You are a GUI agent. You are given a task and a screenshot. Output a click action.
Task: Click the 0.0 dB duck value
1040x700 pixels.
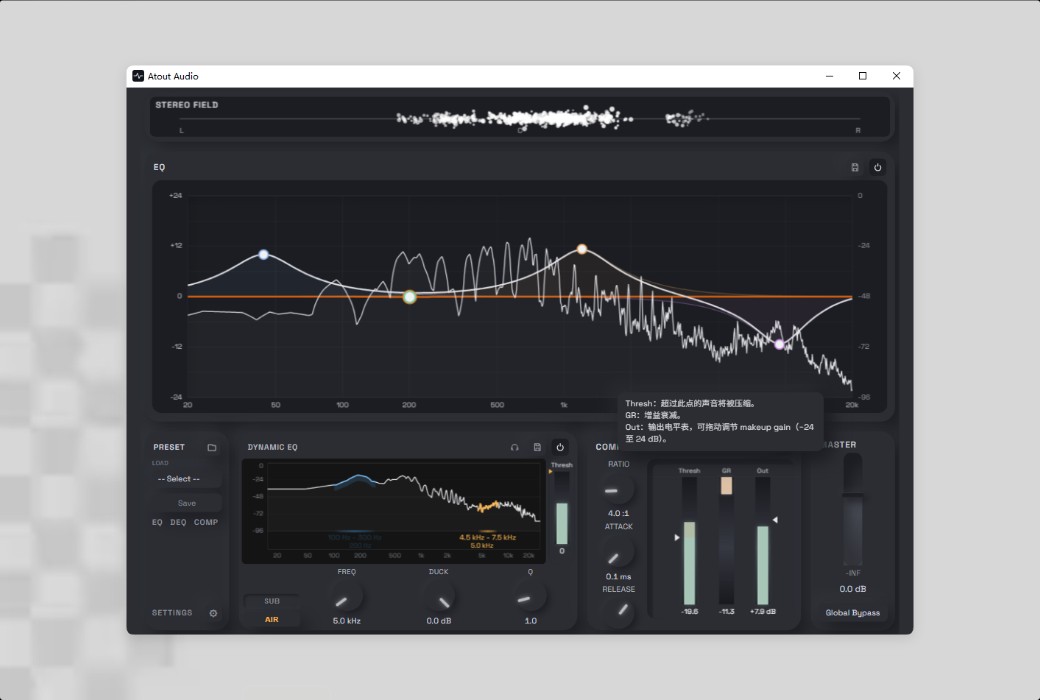[438, 621]
